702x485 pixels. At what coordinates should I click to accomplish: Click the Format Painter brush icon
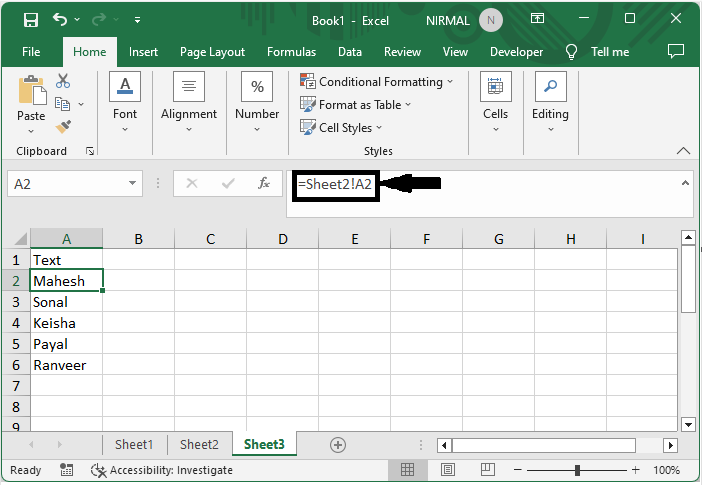click(63, 126)
